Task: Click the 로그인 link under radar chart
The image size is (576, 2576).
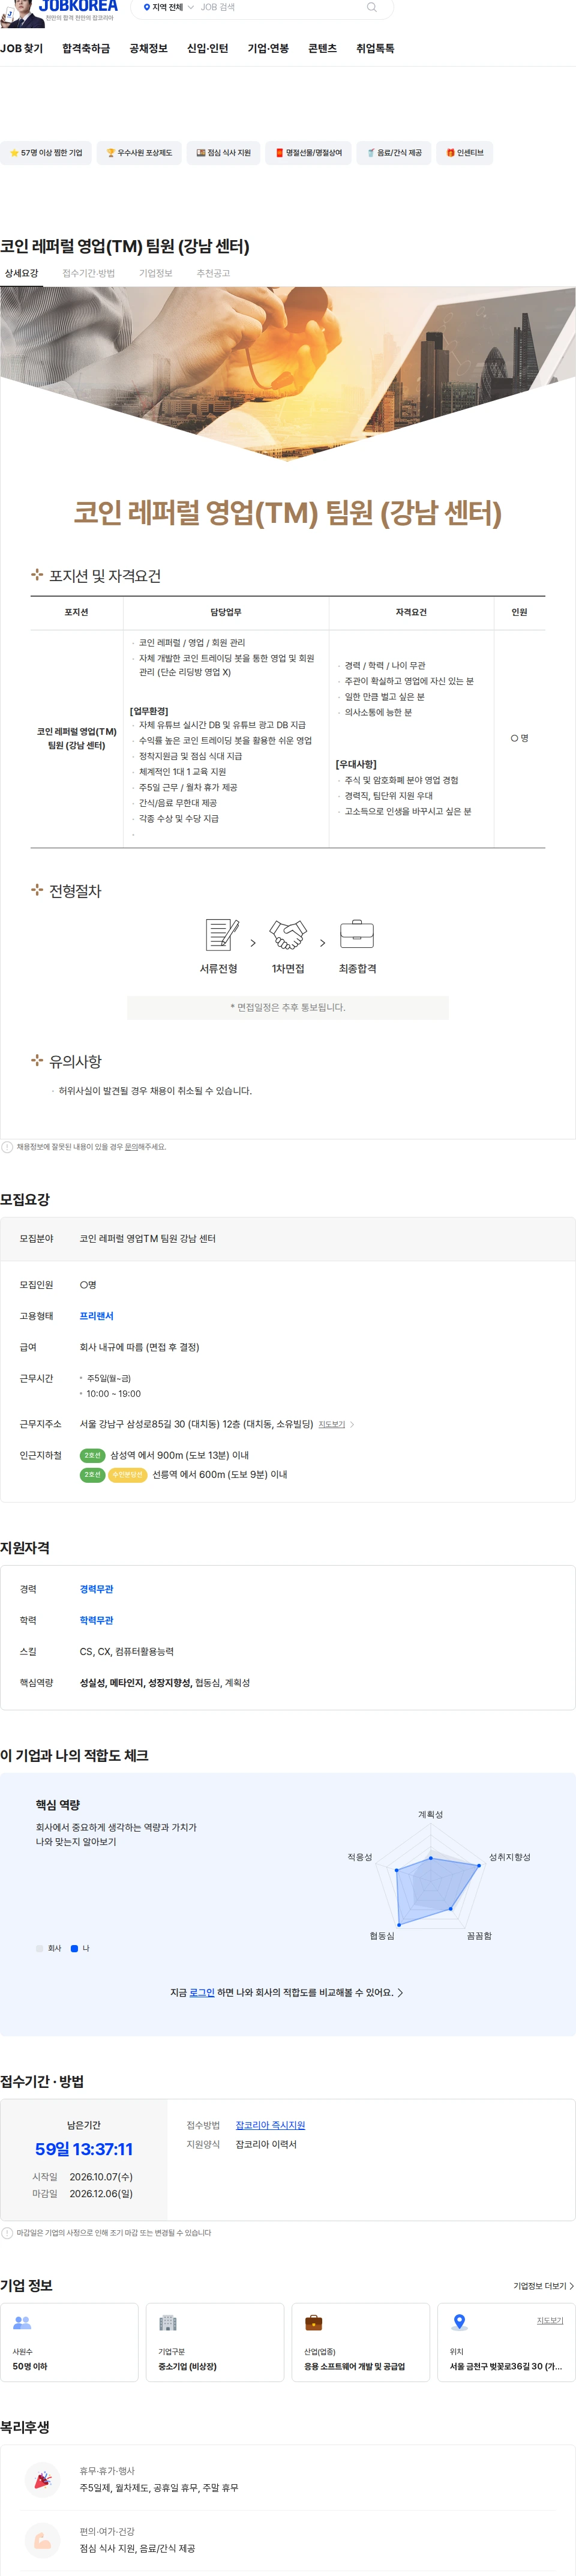Action: tap(202, 1992)
